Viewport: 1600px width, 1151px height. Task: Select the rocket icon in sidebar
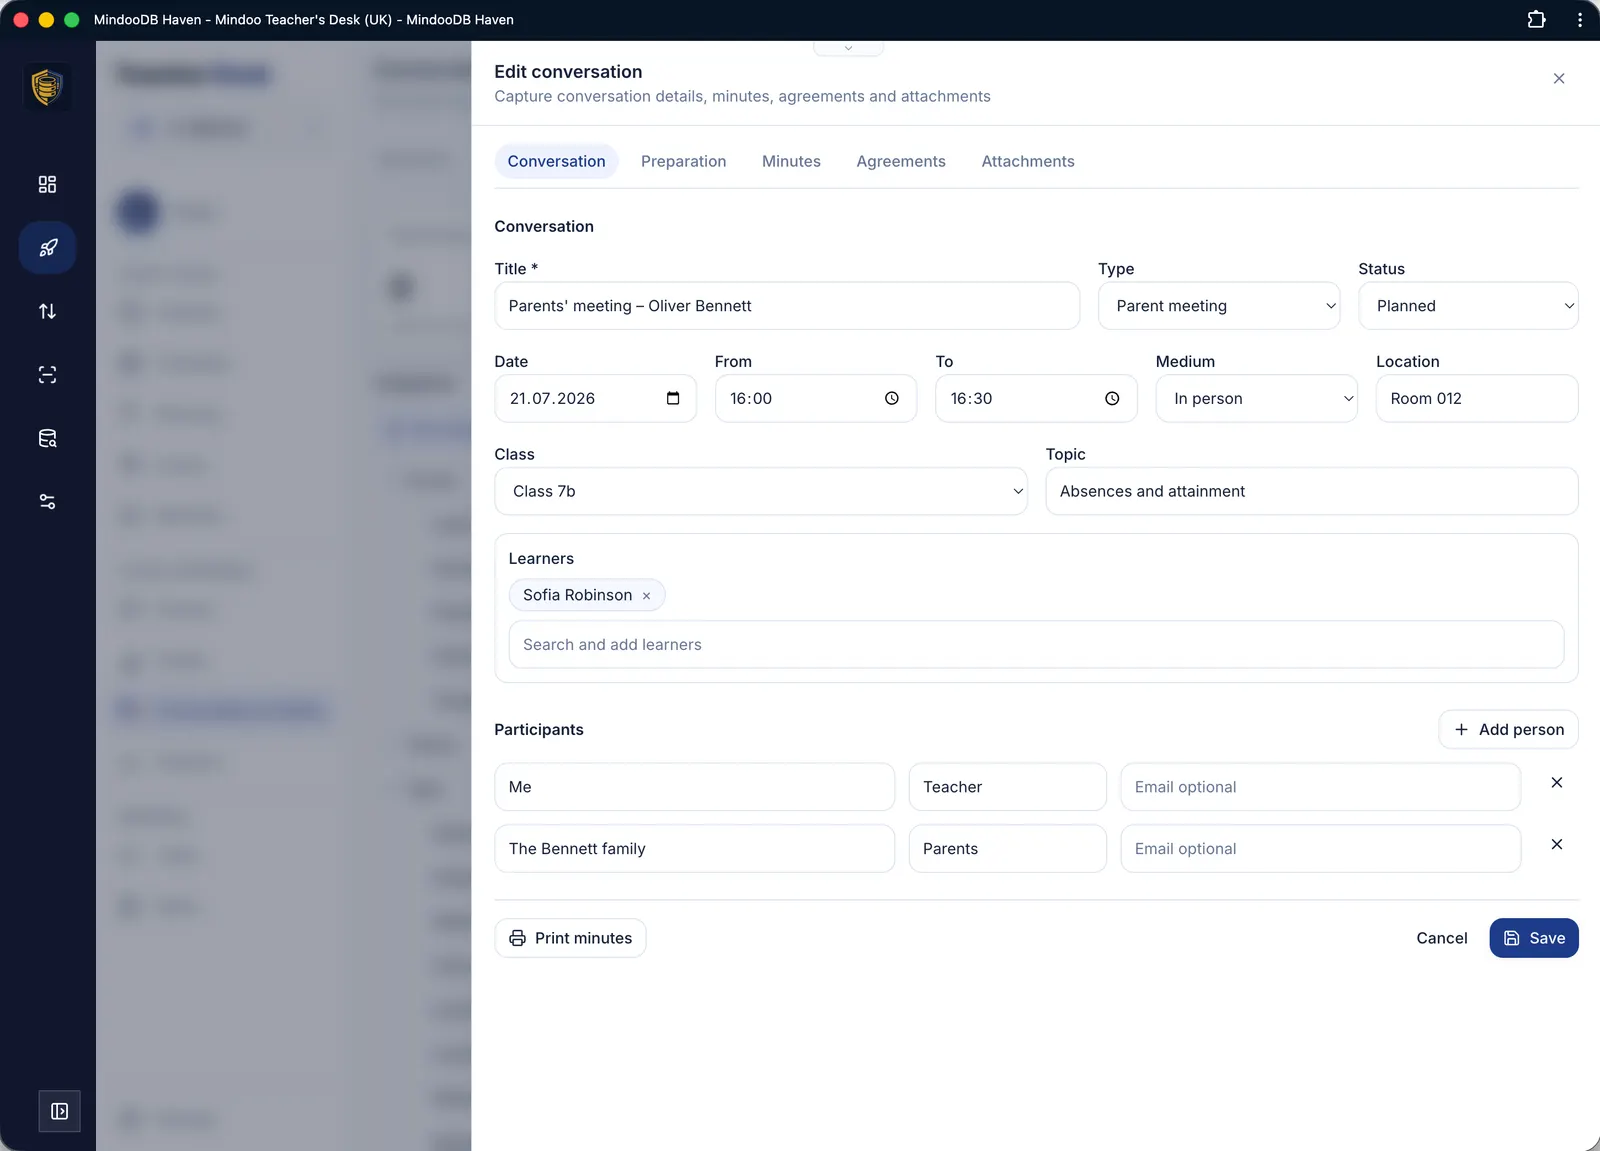47,248
